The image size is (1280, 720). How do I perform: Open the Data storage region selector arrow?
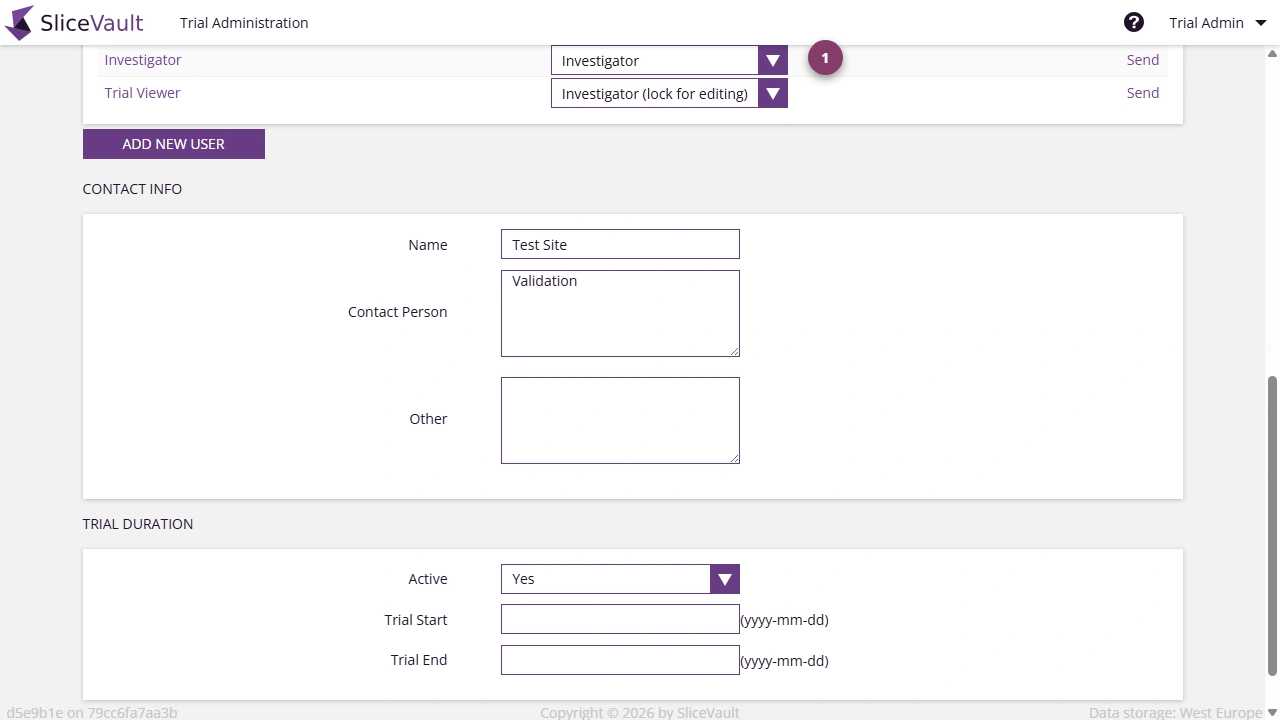pyautogui.click(x=1272, y=712)
